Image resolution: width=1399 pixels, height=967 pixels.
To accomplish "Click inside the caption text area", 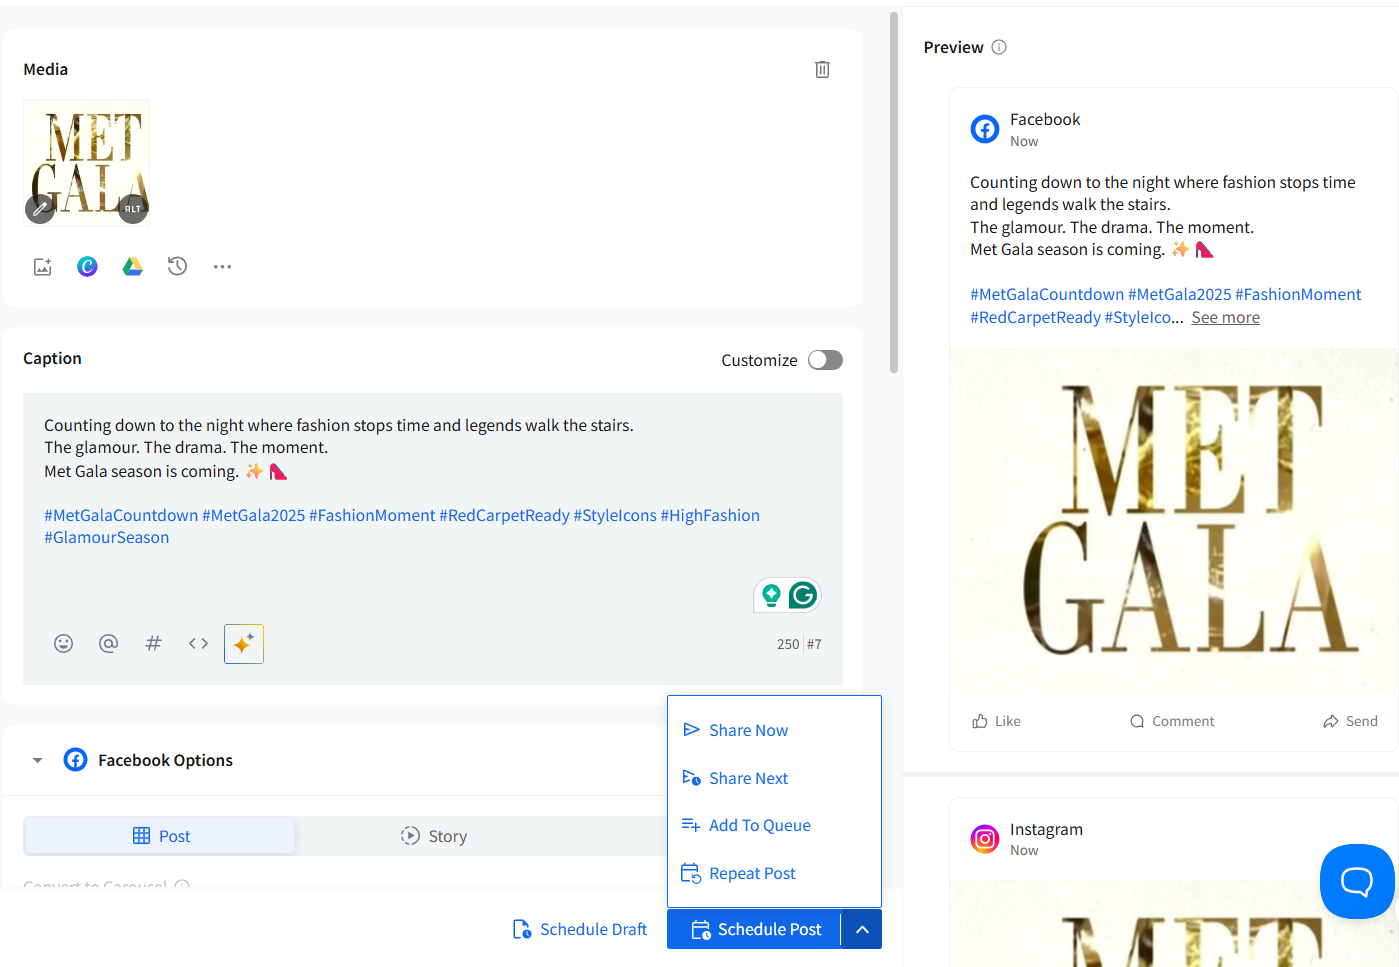I will pos(433,495).
